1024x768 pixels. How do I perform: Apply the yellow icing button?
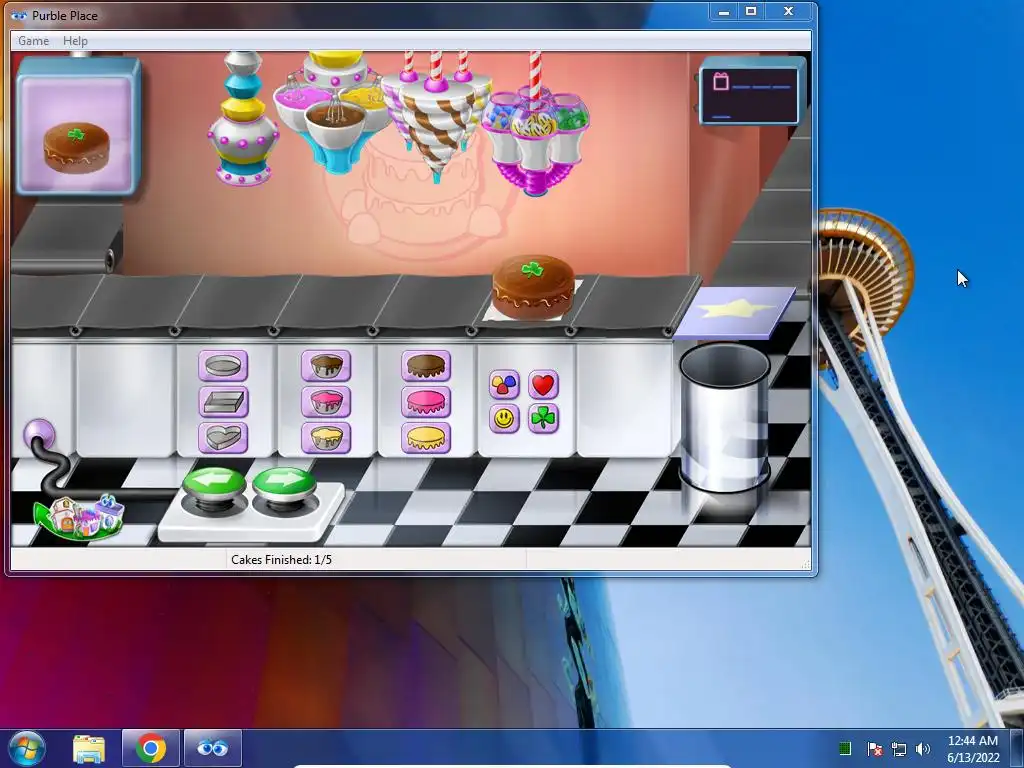[426, 438]
